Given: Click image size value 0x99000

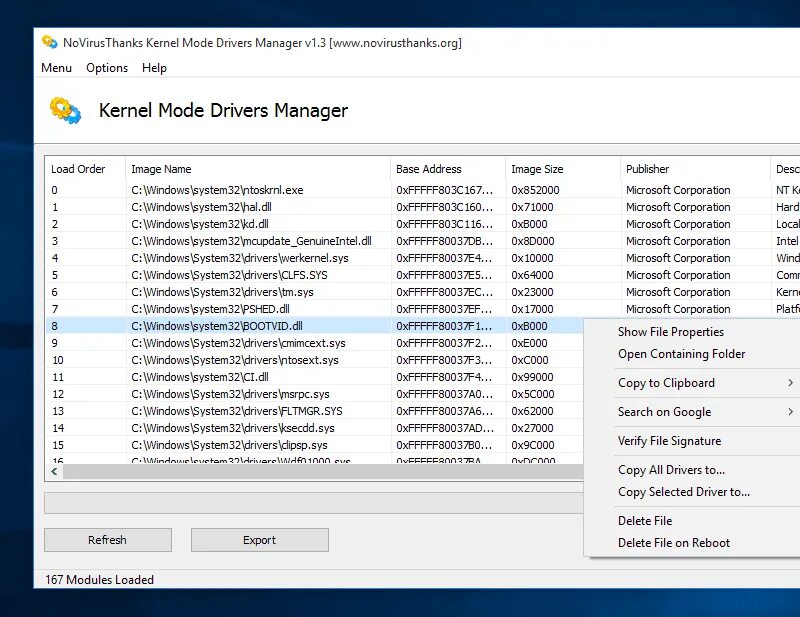Looking at the screenshot, I should pos(532,377).
